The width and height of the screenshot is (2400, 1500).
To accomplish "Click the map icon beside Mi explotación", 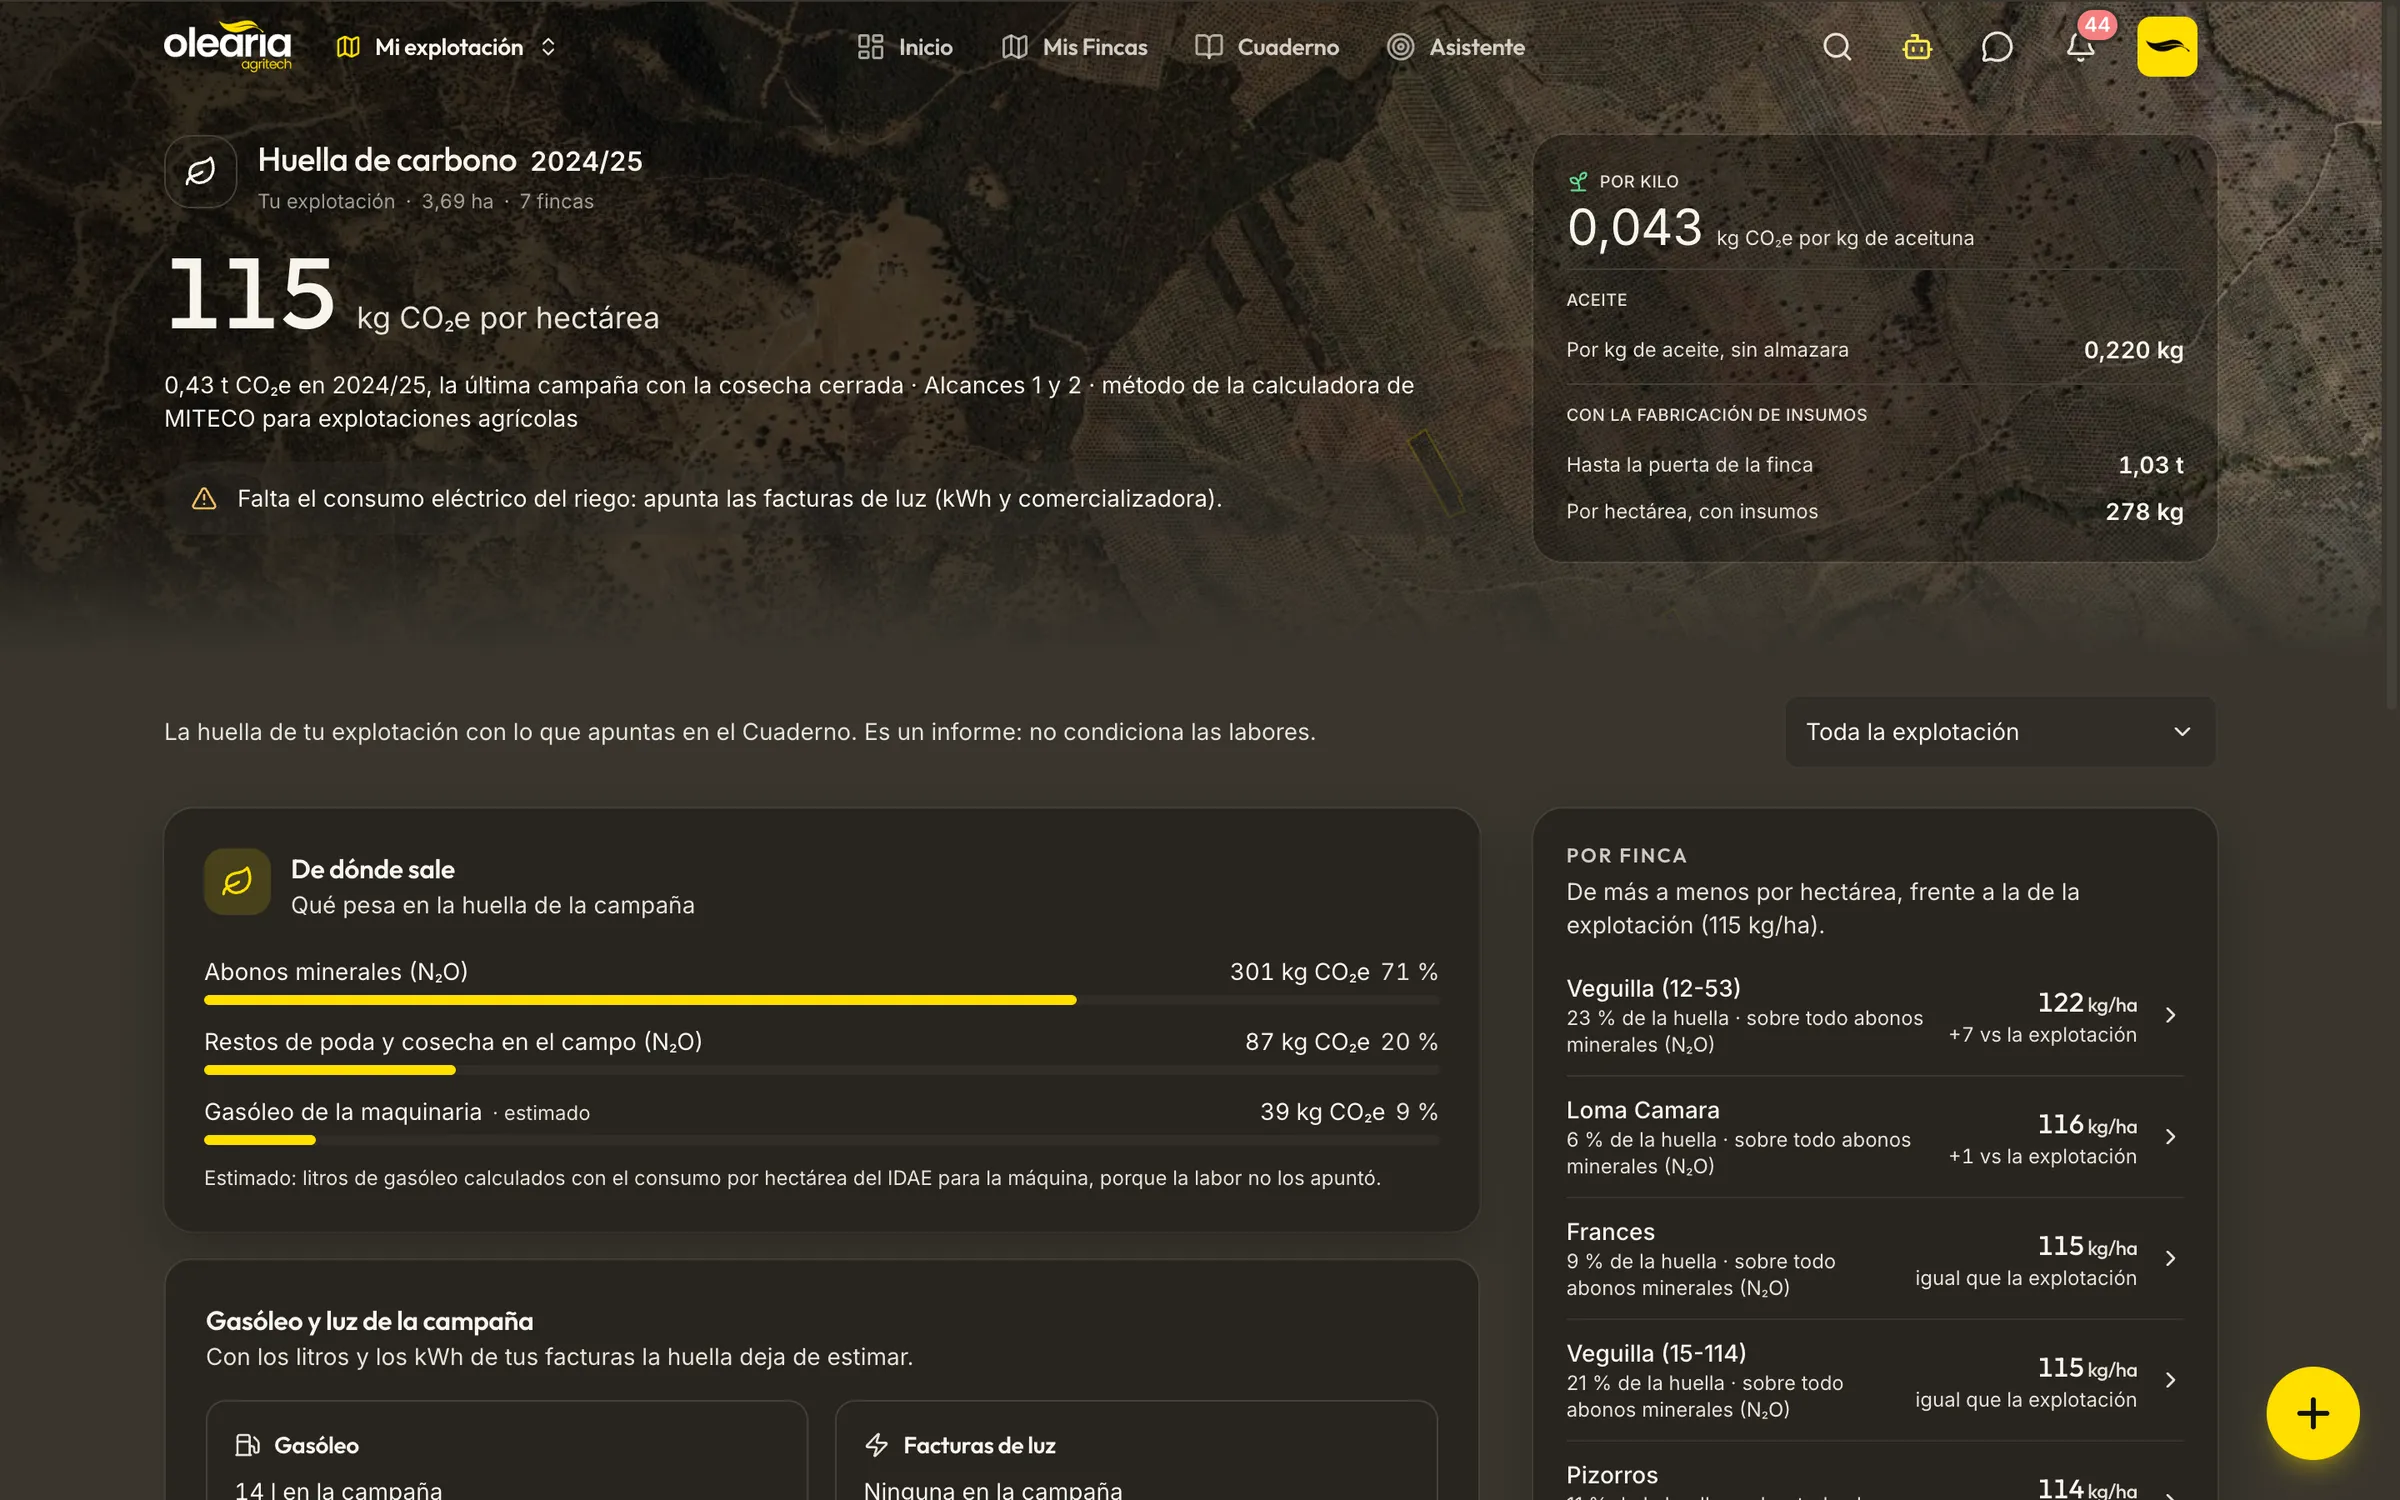I will (348, 47).
